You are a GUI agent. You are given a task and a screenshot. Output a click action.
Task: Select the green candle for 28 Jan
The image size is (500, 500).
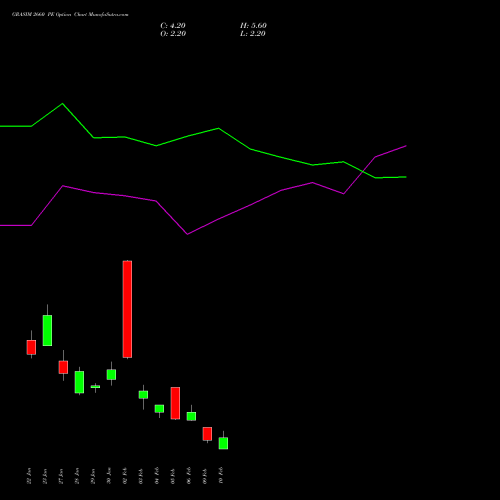tap(79, 382)
